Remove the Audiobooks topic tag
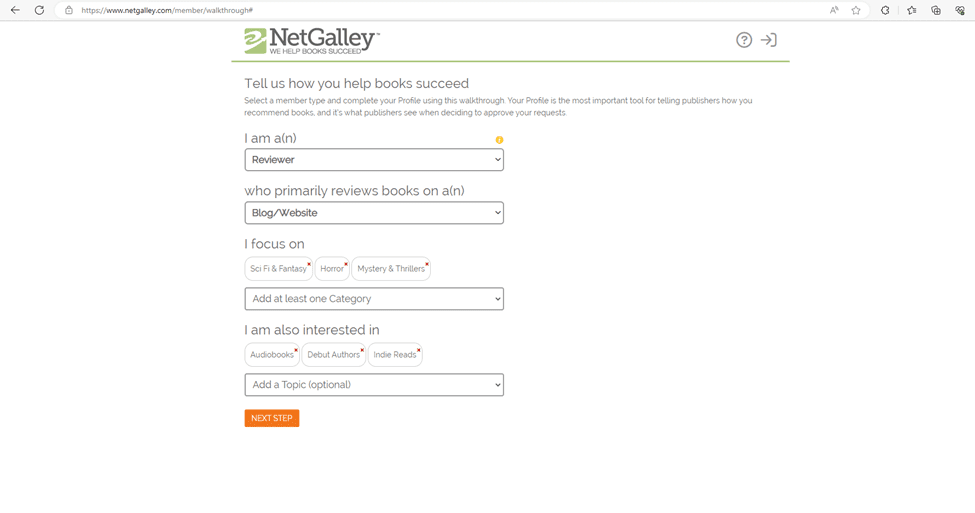This screenshot has height=513, width=975. coord(296,350)
